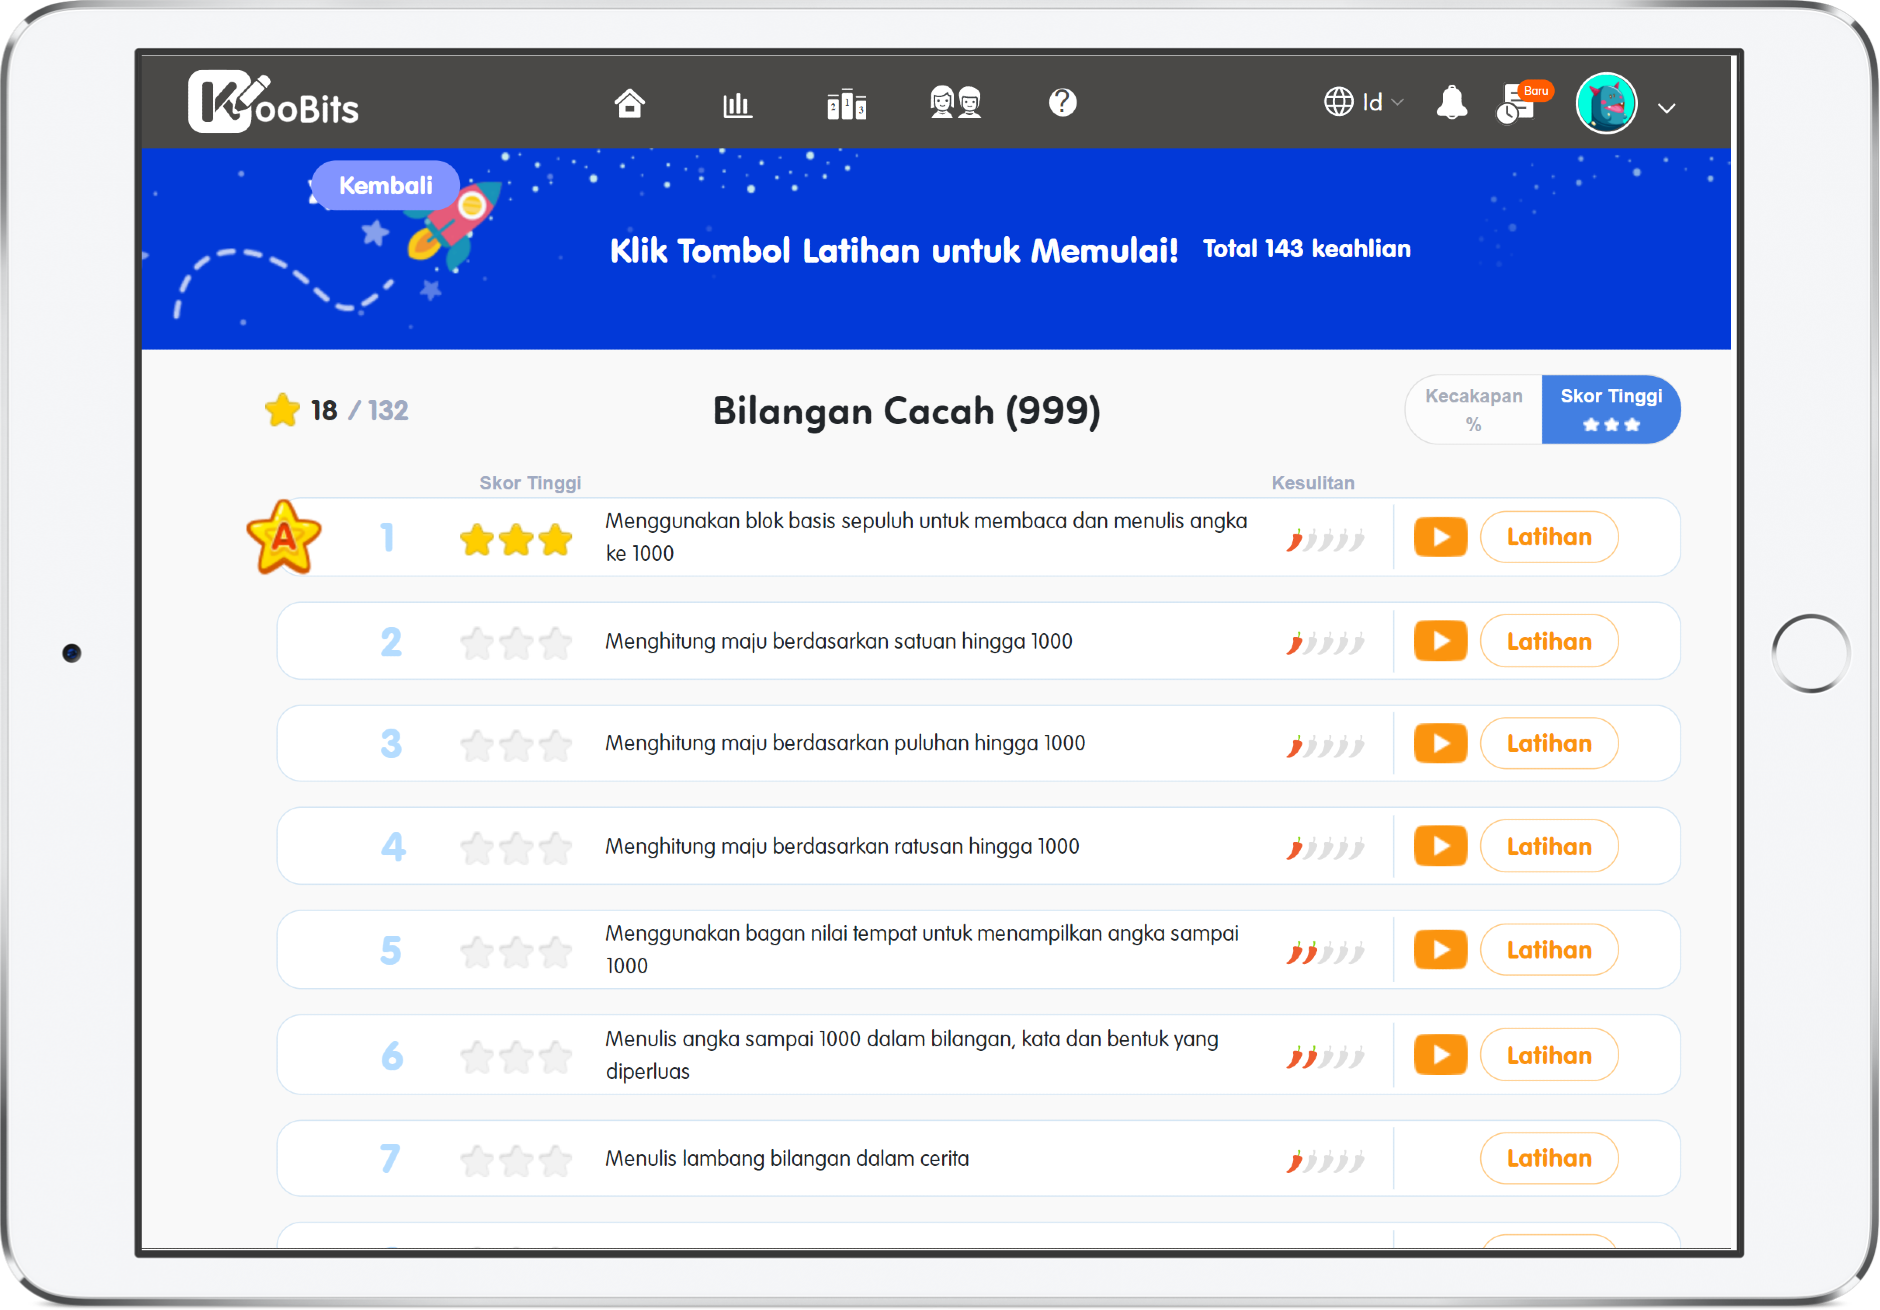Click the gold star next to 18 / 132

pos(282,409)
